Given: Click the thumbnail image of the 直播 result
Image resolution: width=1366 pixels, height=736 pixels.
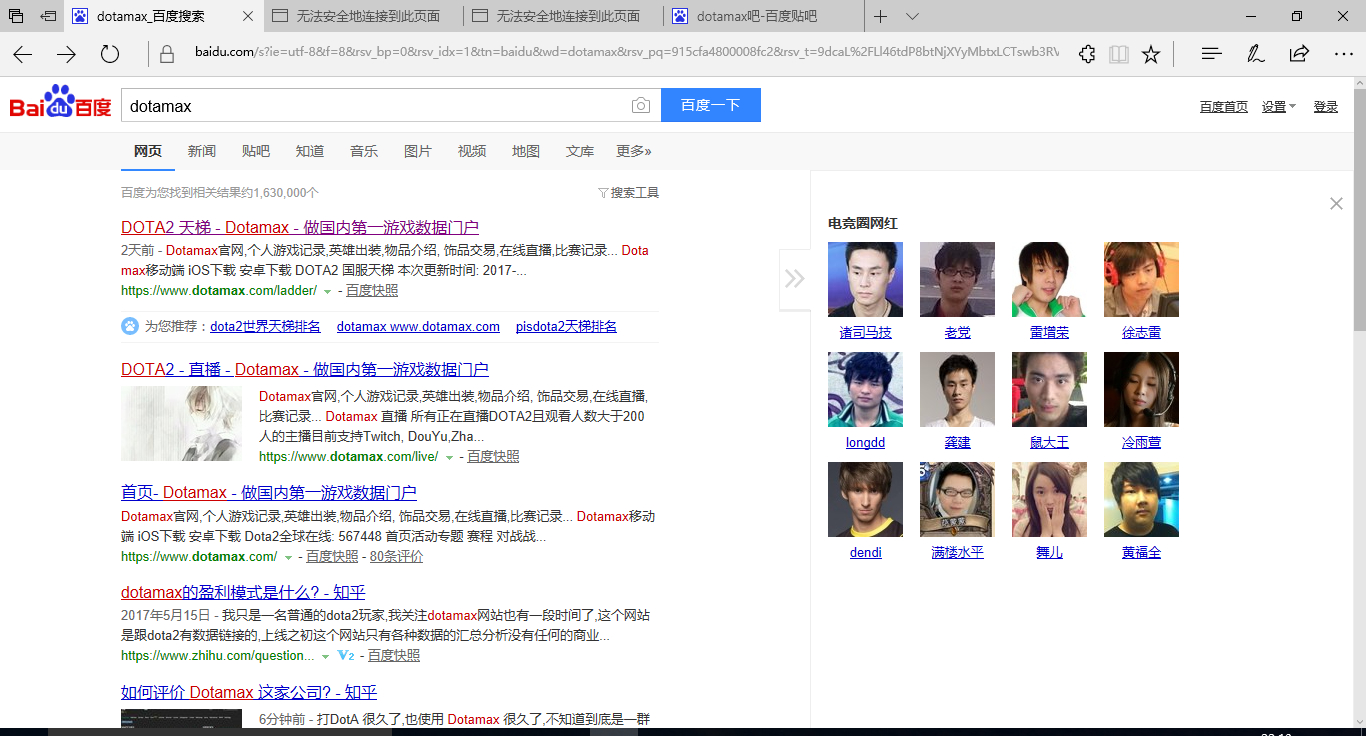Looking at the screenshot, I should pos(181,424).
